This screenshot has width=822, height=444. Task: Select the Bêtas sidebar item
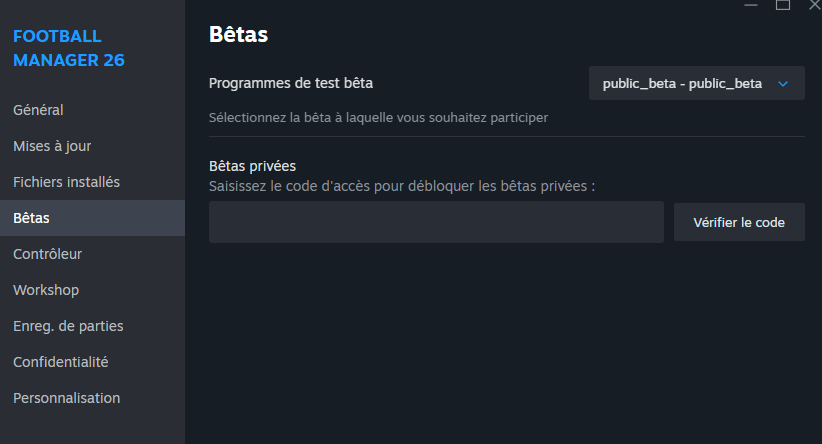pos(31,218)
